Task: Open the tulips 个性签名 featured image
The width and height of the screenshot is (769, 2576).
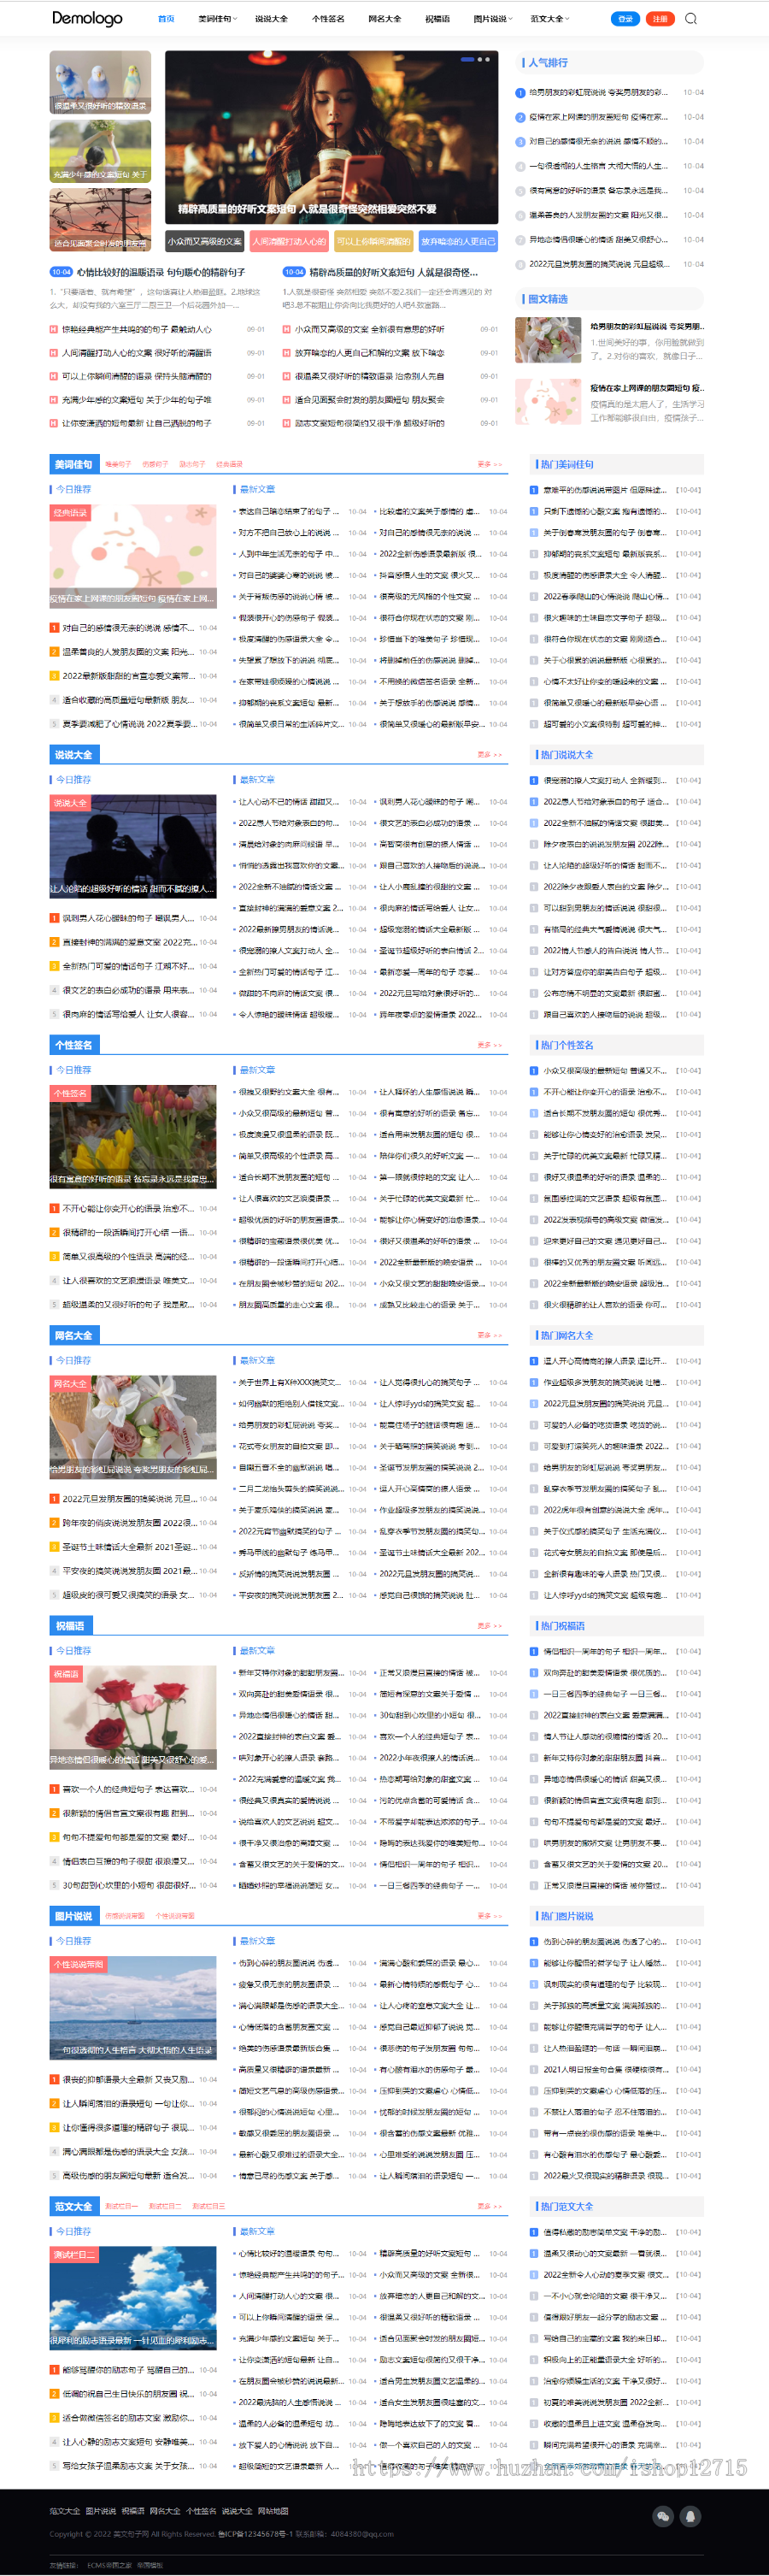Action: tap(133, 1136)
